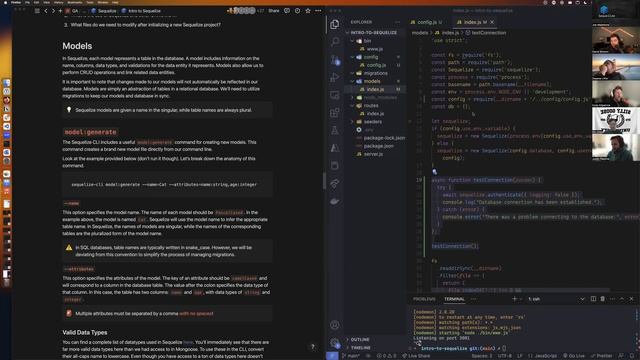Screen dimensions: 640x360
Task: Toggle Notion sidebar hamburger menu
Action: click(37, 11)
